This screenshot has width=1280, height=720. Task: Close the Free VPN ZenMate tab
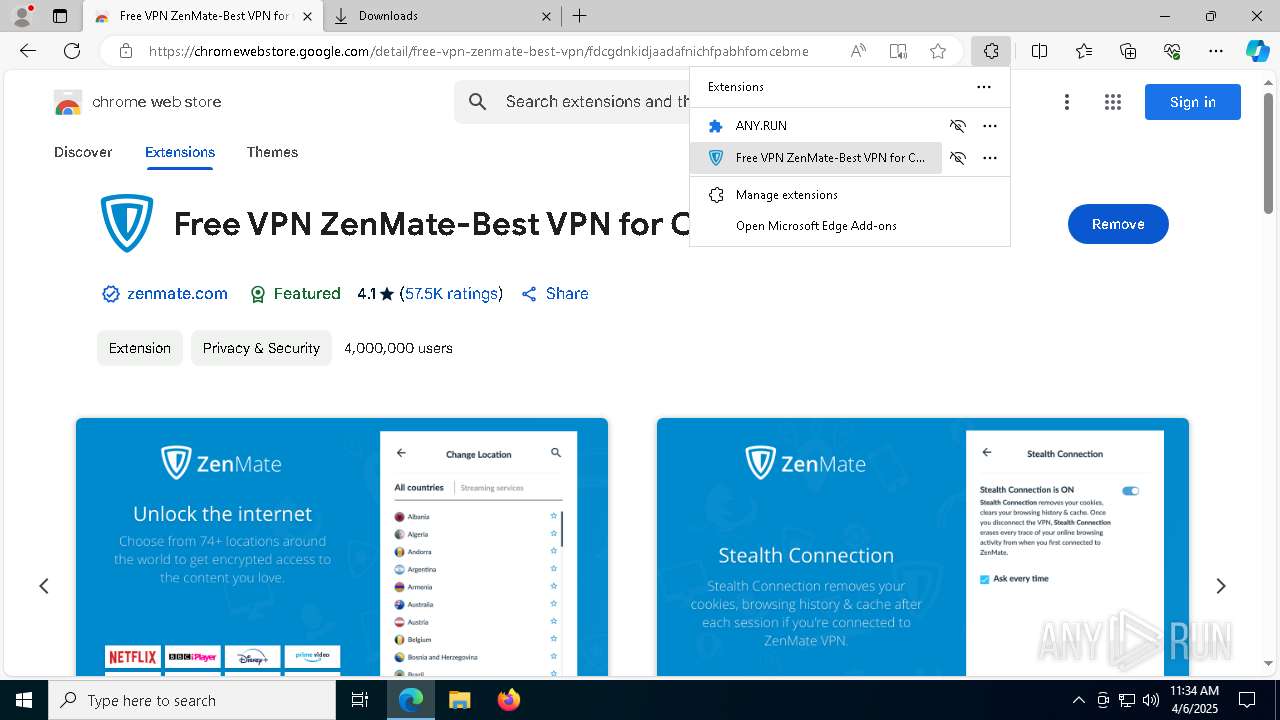(307, 16)
